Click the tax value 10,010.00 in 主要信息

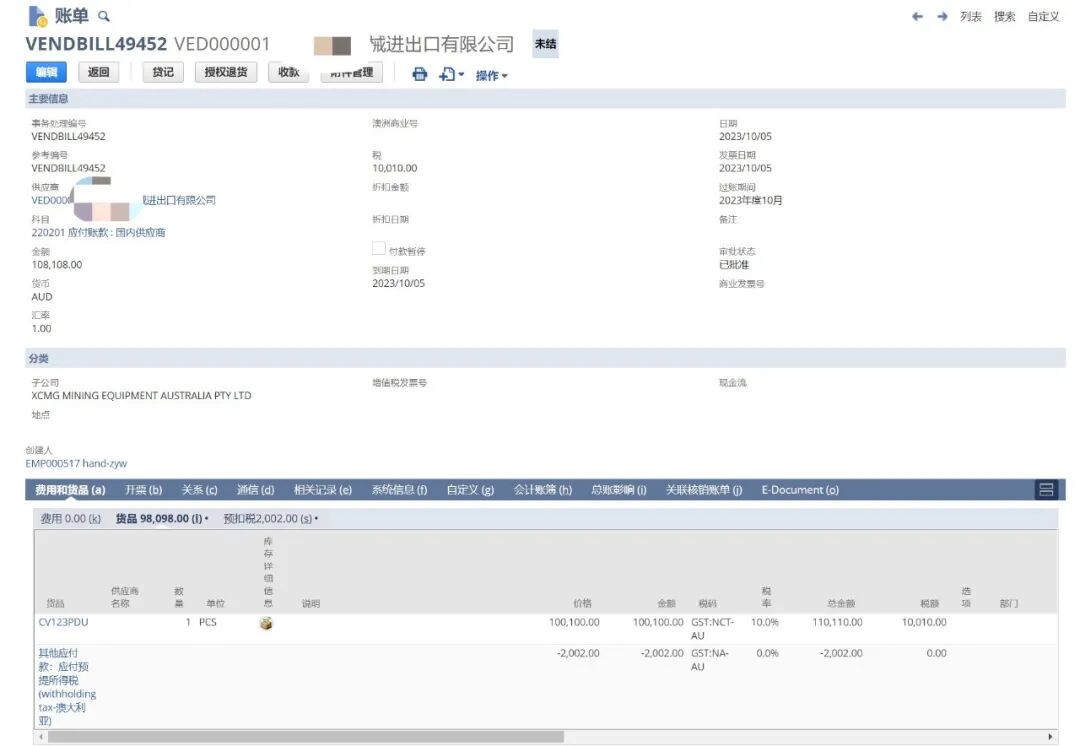click(395, 168)
